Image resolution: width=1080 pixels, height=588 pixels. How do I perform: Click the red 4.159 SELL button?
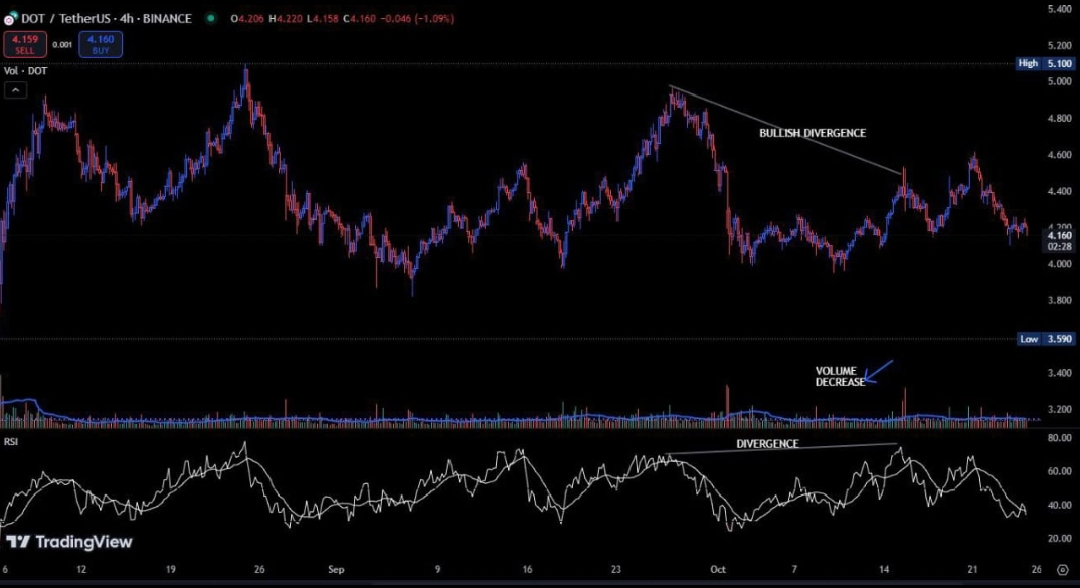click(25, 44)
